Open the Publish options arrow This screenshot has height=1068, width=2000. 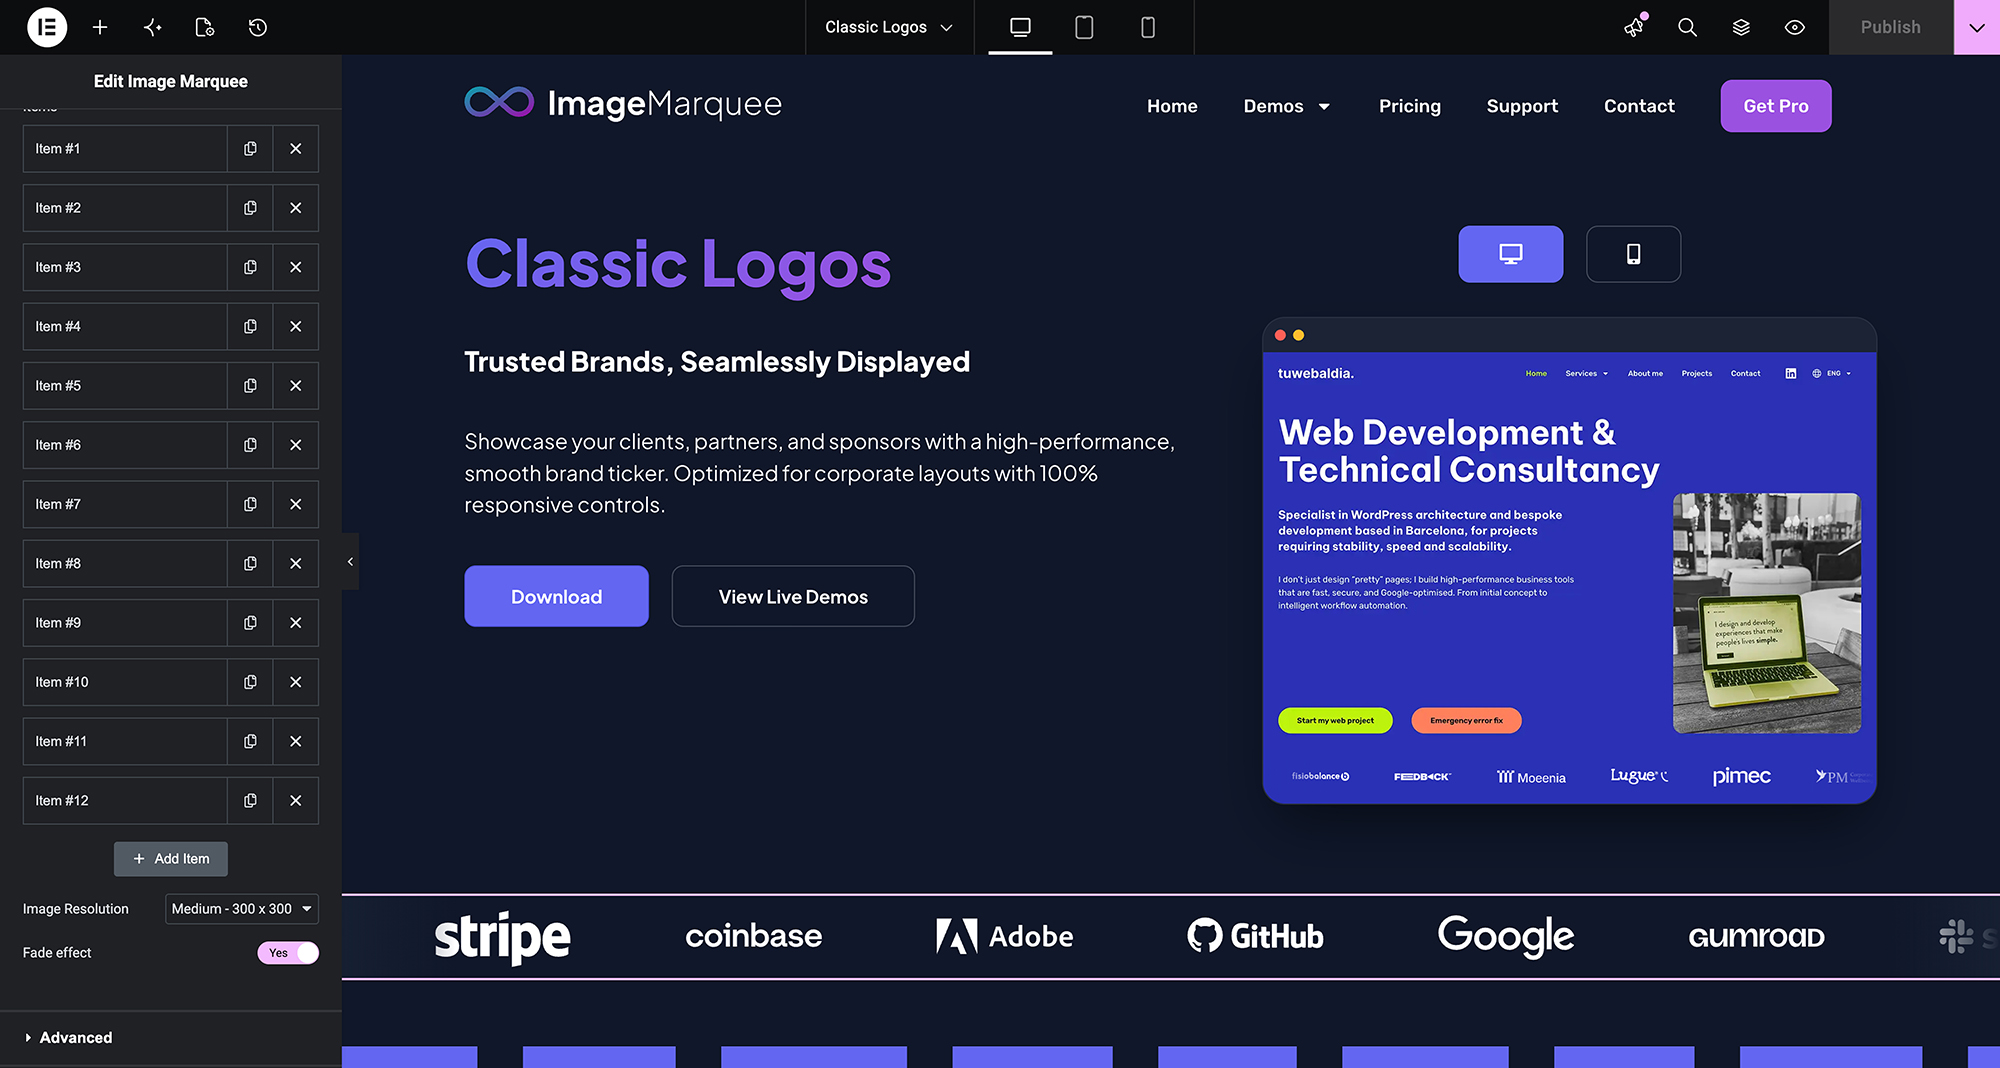click(1977, 27)
